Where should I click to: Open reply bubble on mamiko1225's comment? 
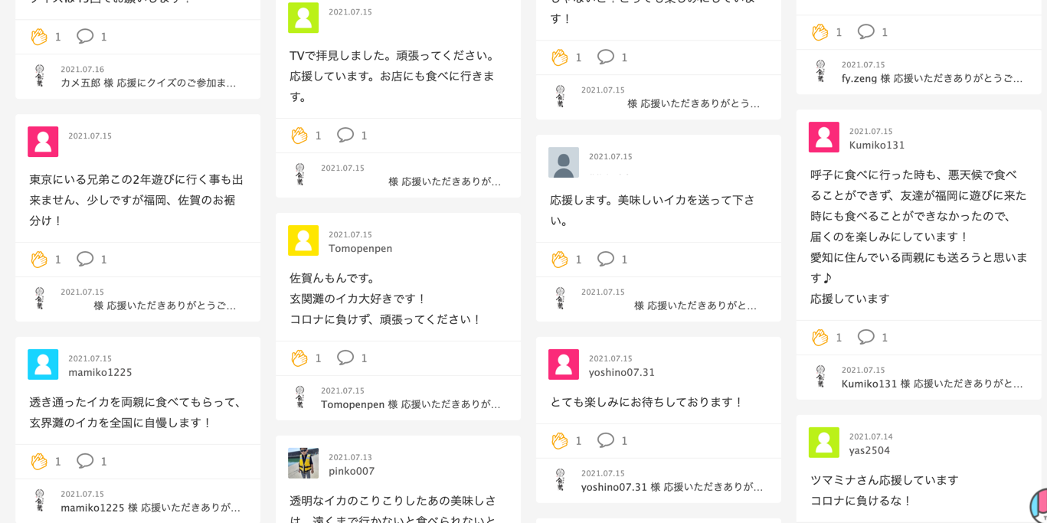pos(86,461)
